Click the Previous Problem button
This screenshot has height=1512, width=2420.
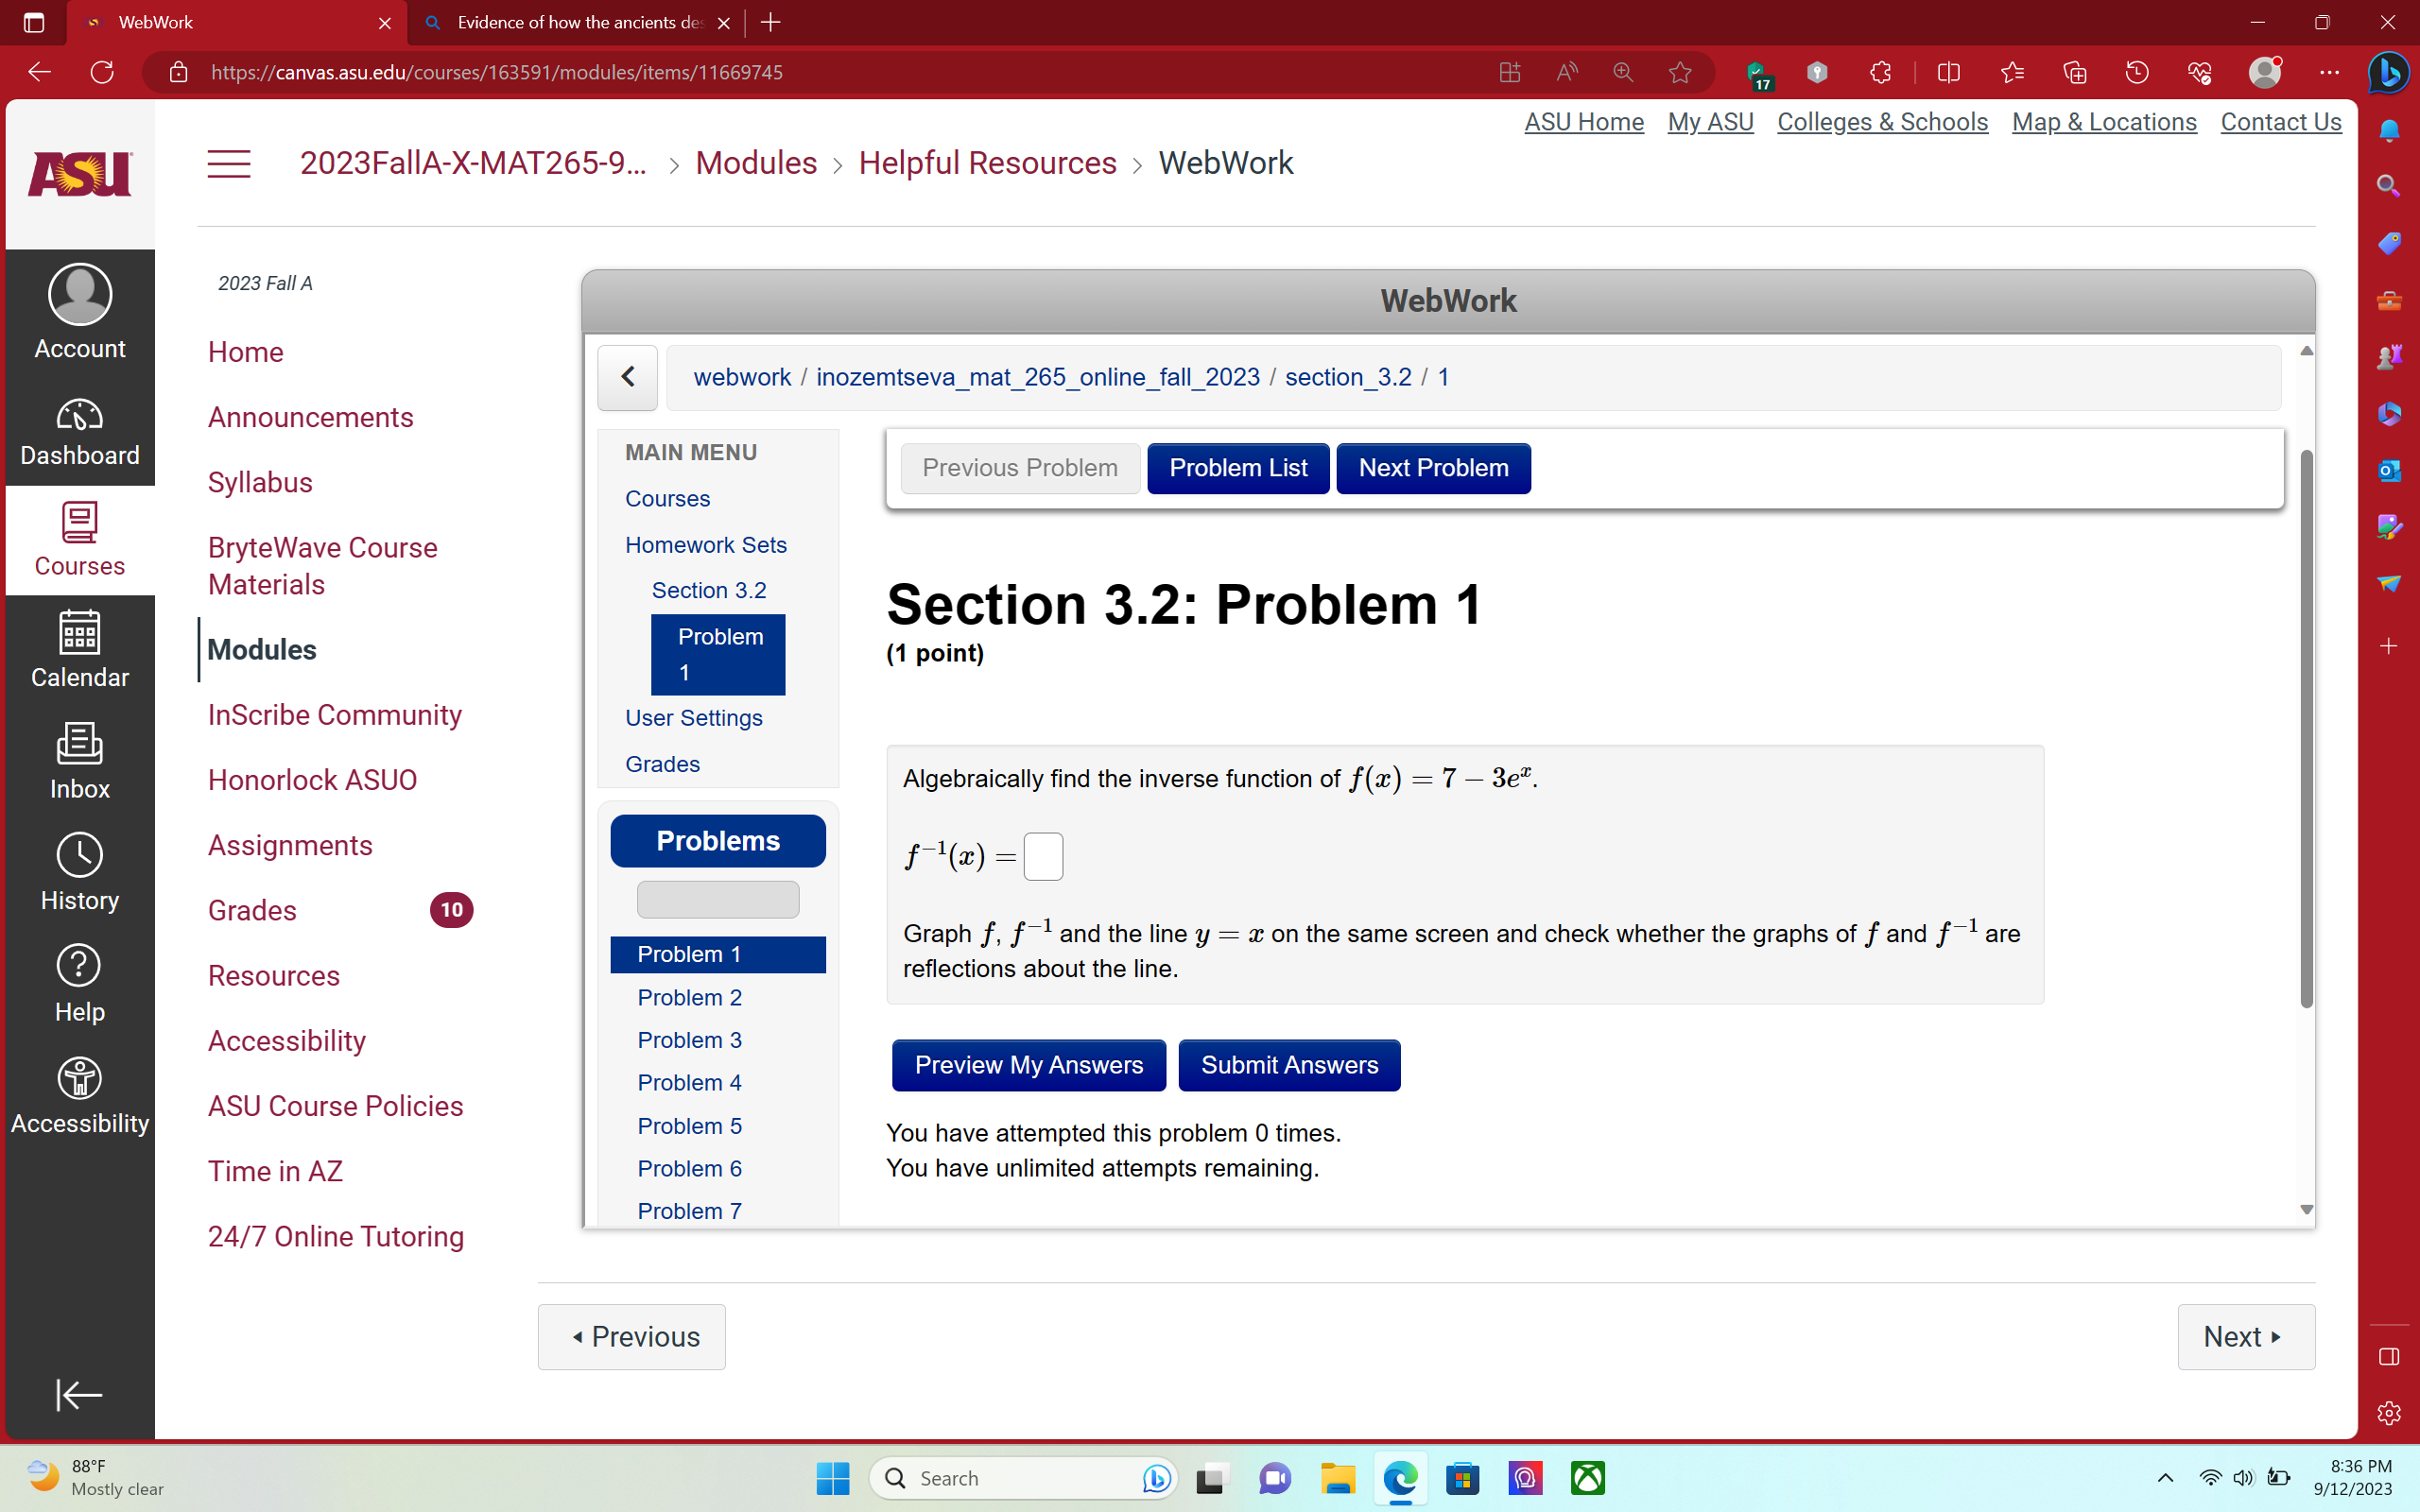click(x=1020, y=468)
